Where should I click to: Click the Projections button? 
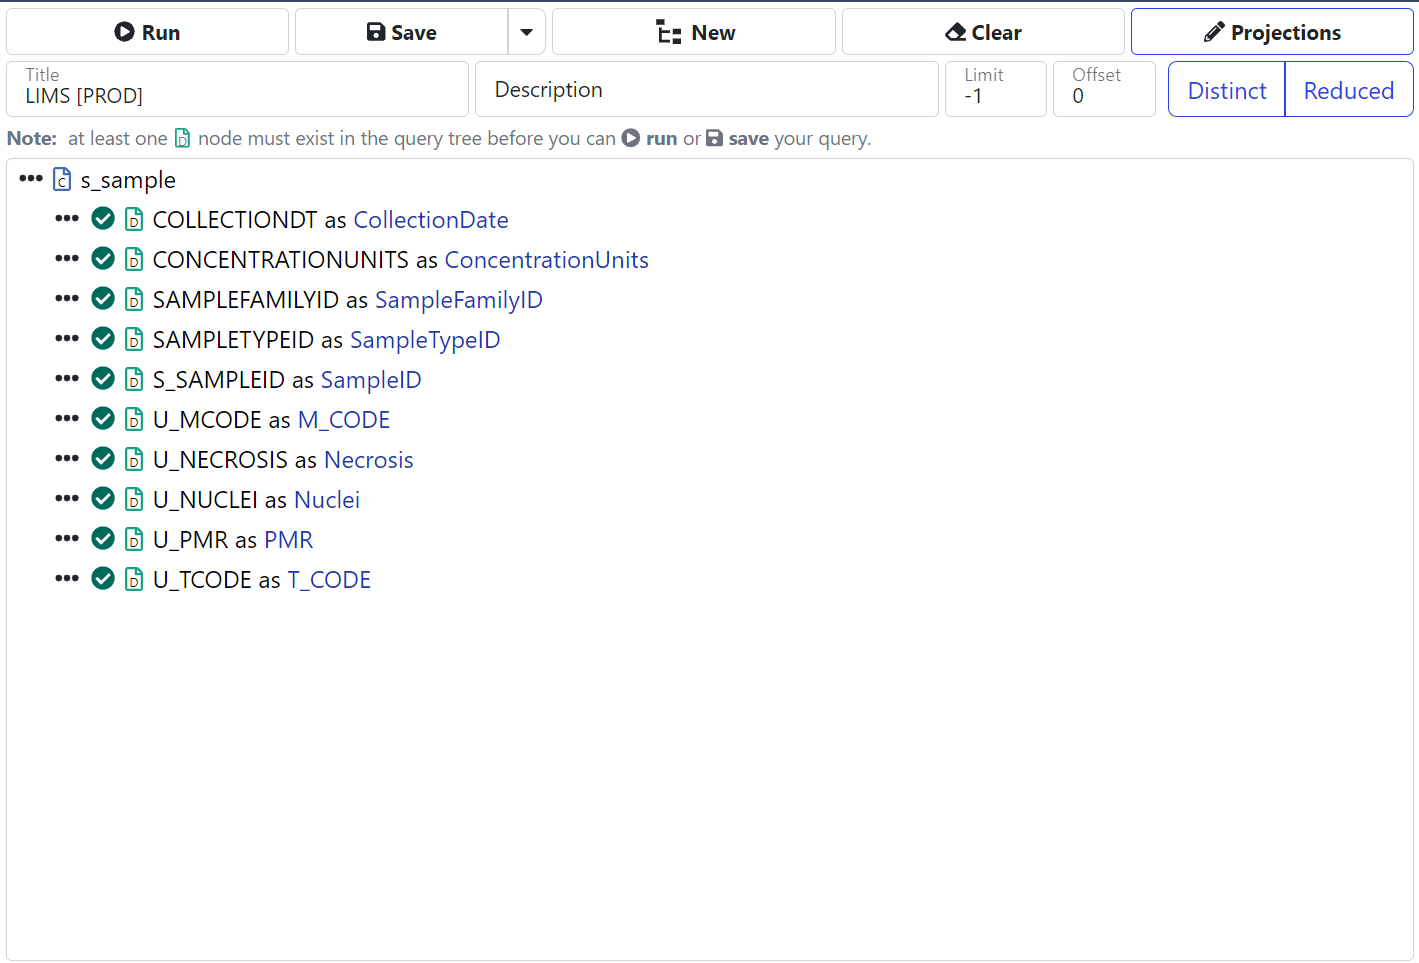(x=1271, y=32)
